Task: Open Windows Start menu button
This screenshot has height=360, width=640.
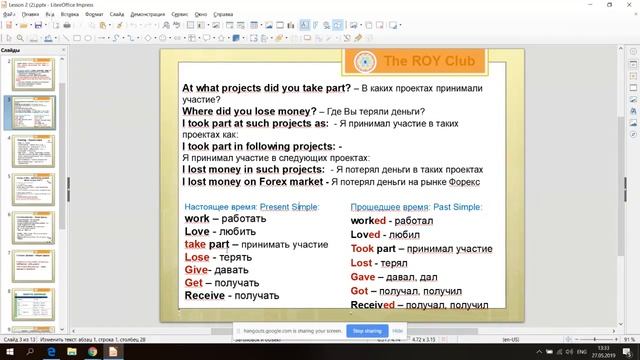Action: (9, 351)
